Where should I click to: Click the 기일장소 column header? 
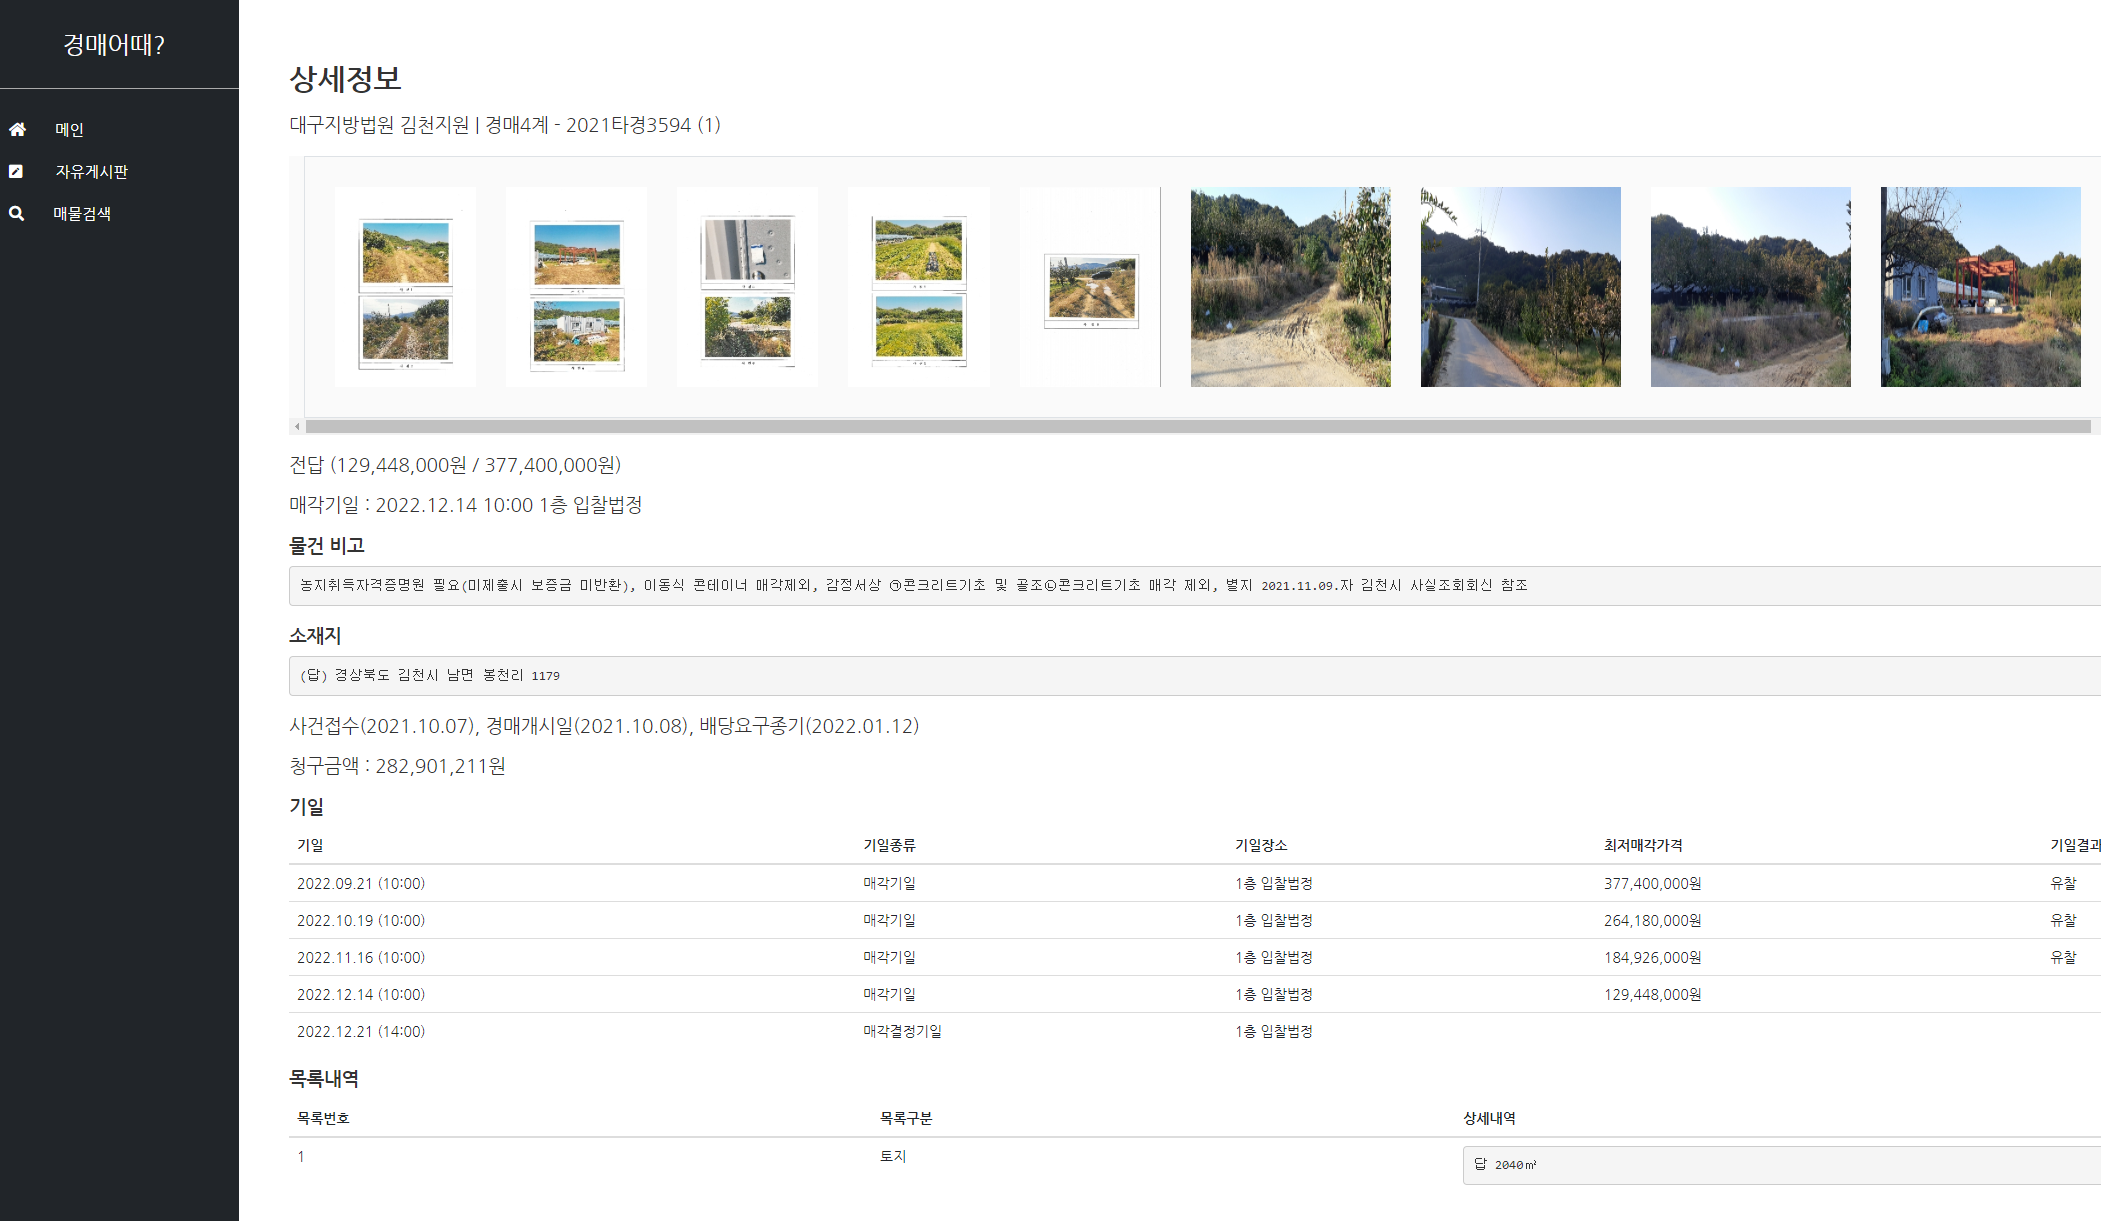pyautogui.click(x=1261, y=846)
